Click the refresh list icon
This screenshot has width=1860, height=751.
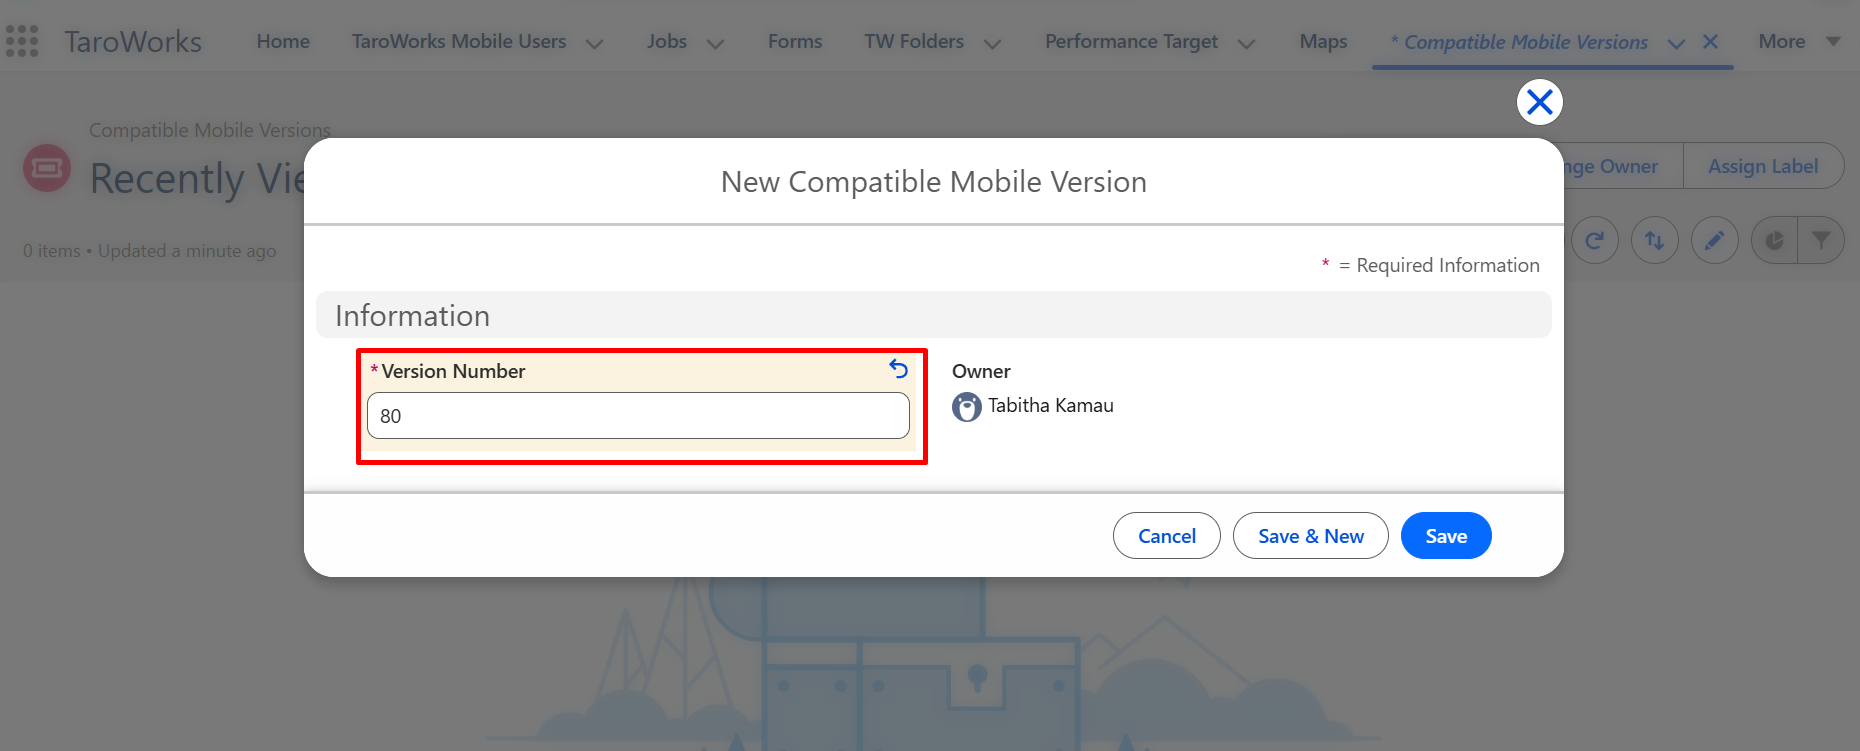(x=1595, y=240)
